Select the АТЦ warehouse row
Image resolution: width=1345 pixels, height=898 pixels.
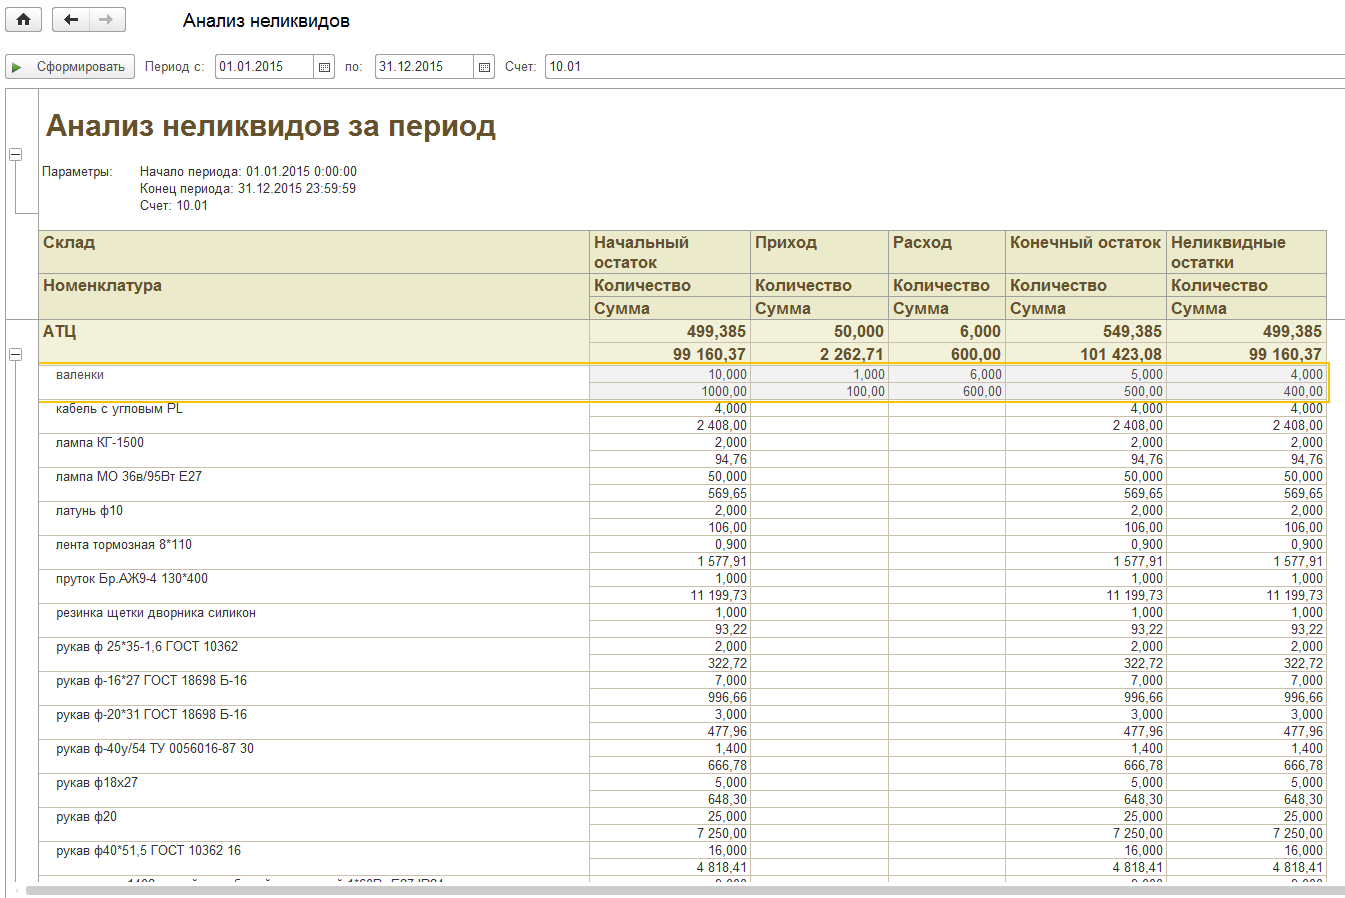tap(682, 342)
